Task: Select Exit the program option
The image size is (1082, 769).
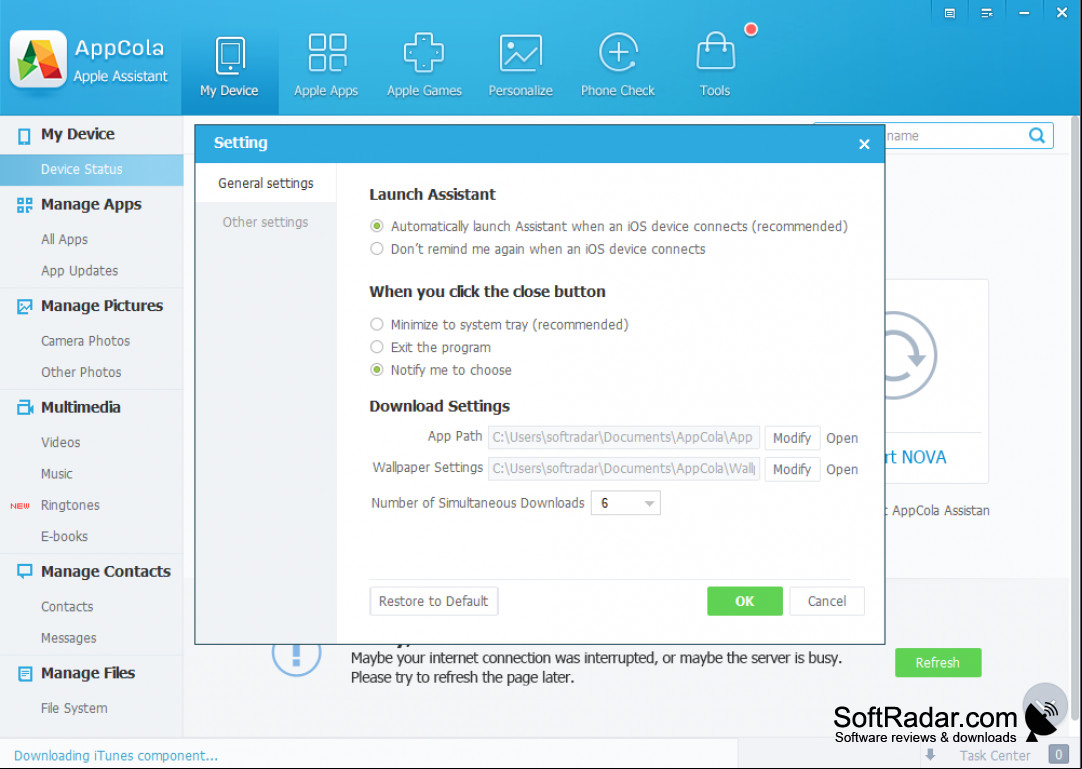Action: coord(377,347)
